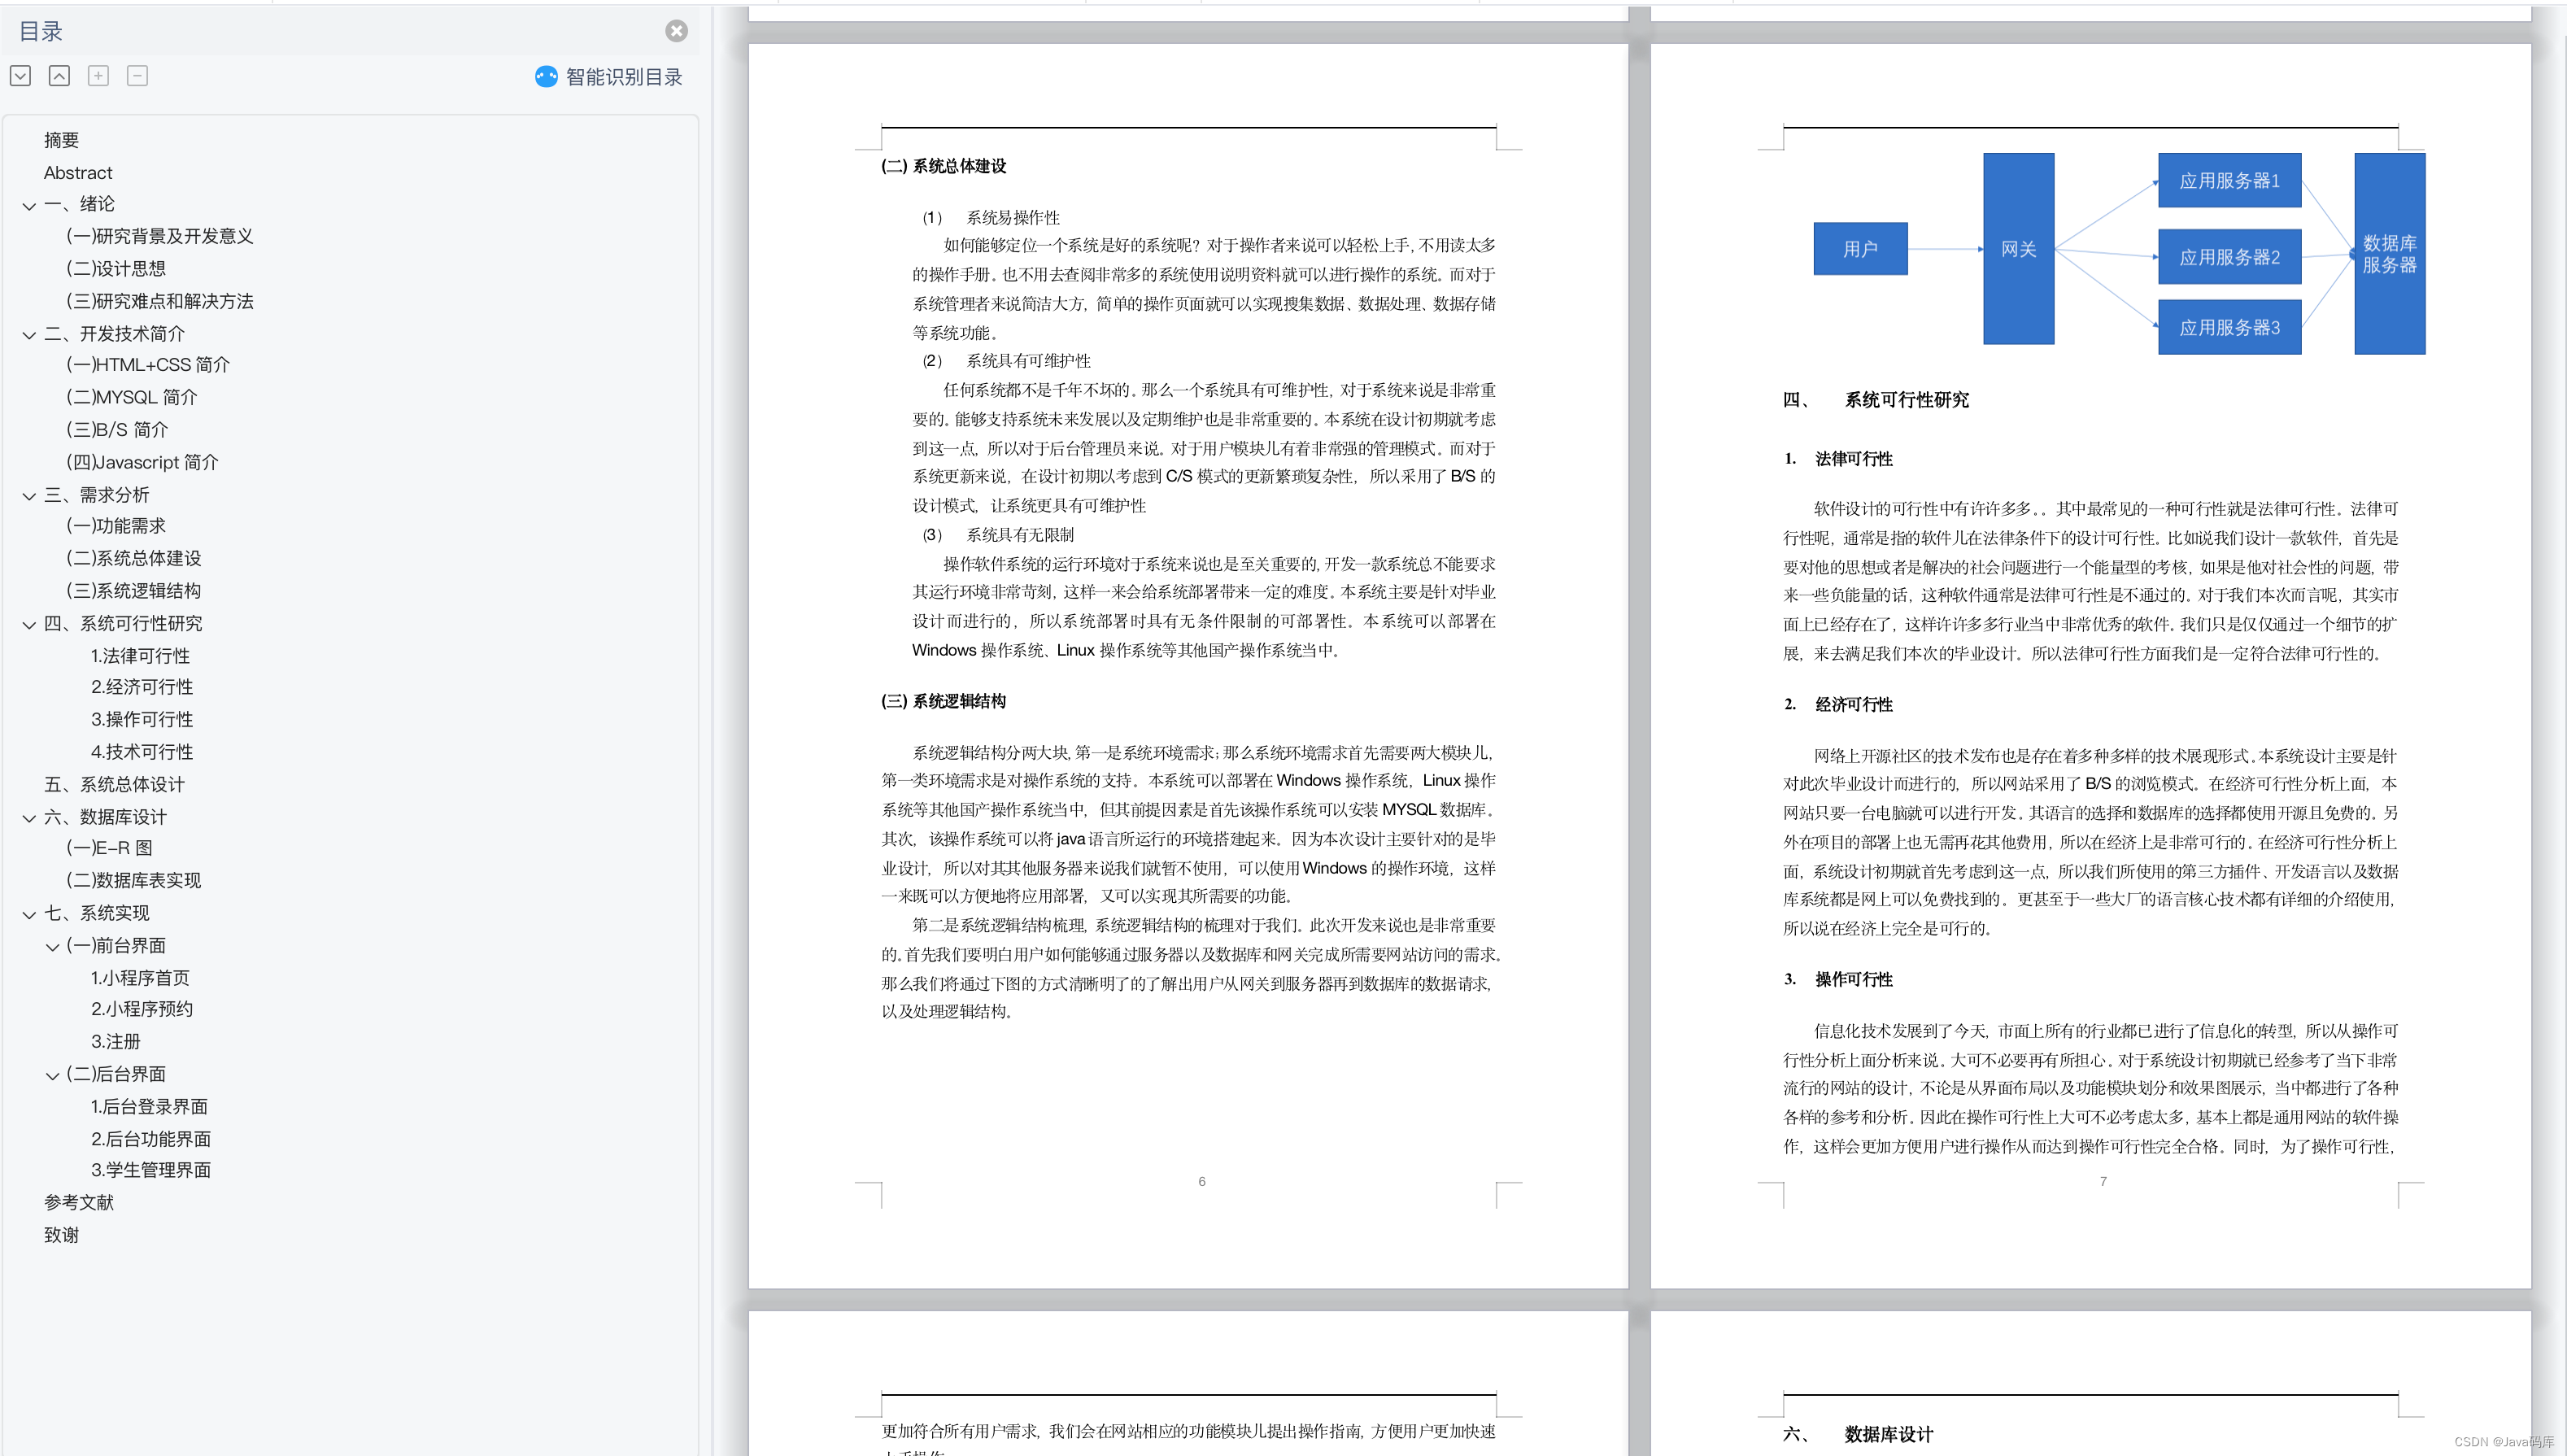The width and height of the screenshot is (2567, 1456).
Task: Open (二)设计思想 outline entry
Action: (x=115, y=268)
